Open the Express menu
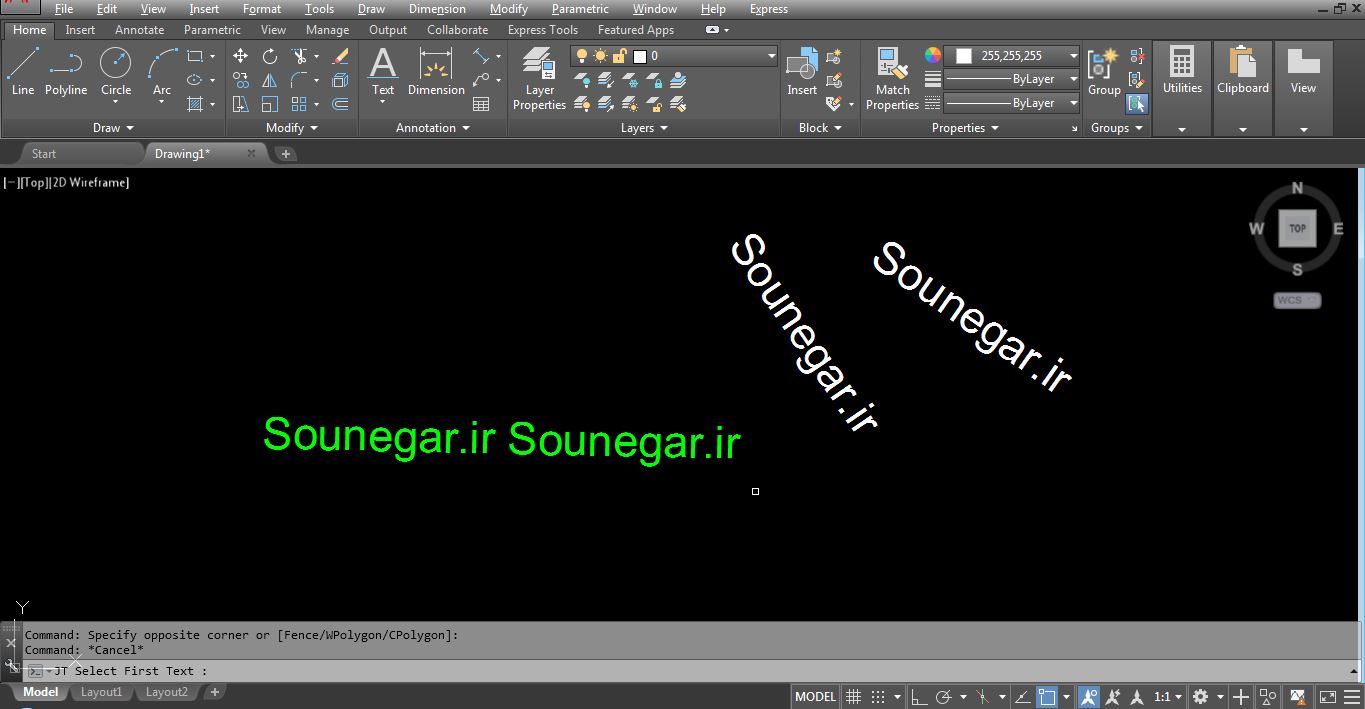 click(x=768, y=9)
